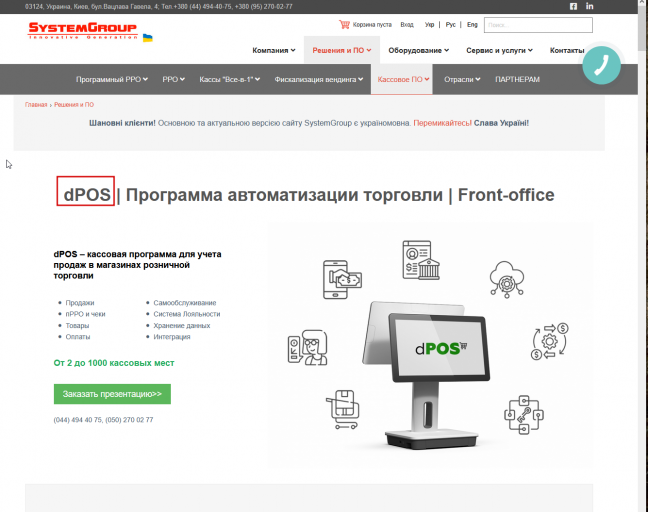Expand the Сервис и услуги menu

(x=499, y=50)
